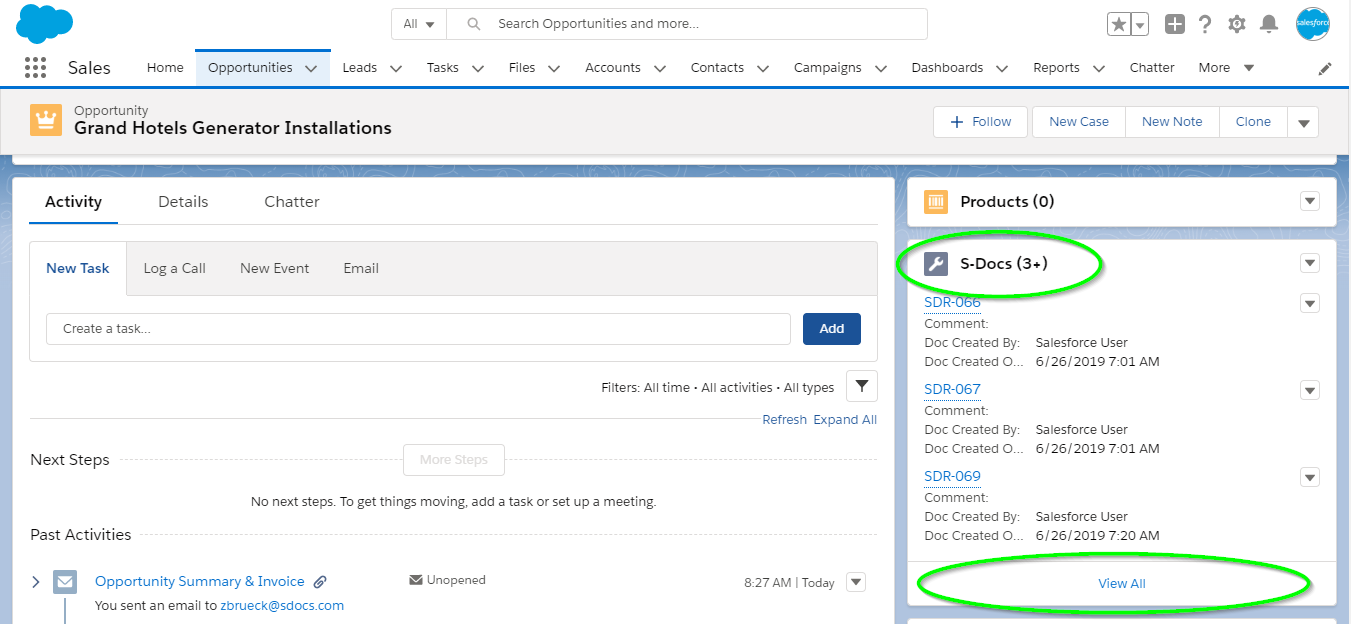Image resolution: width=1351 pixels, height=624 pixels.
Task: Open the Files tab
Action: click(522, 68)
